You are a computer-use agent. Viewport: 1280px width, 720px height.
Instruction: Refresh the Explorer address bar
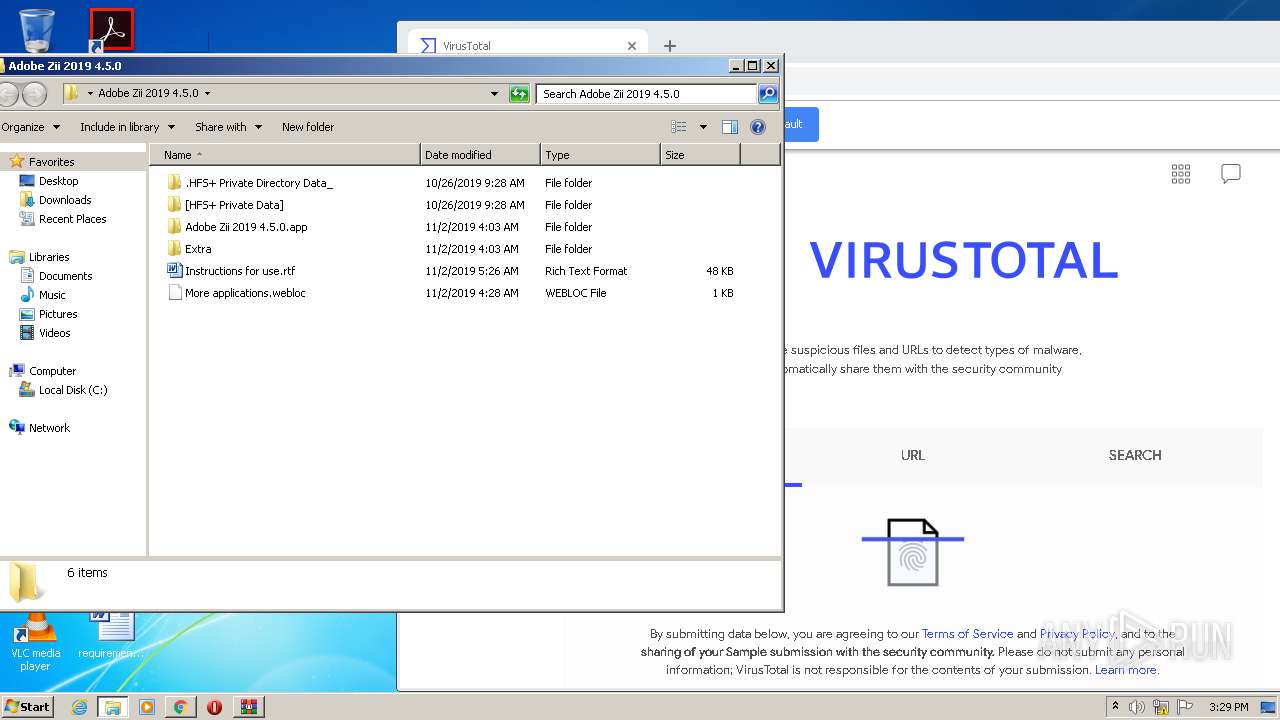point(519,94)
